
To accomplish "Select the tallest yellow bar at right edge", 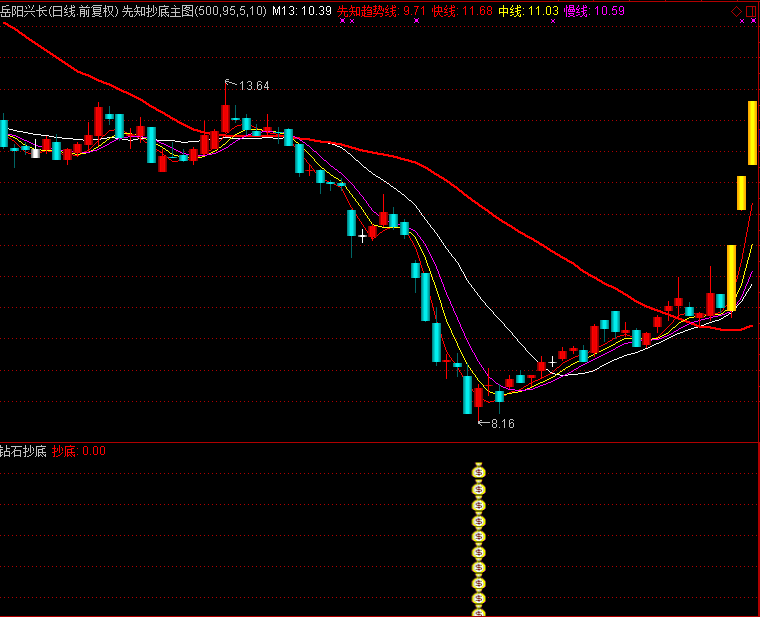I will click(752, 132).
